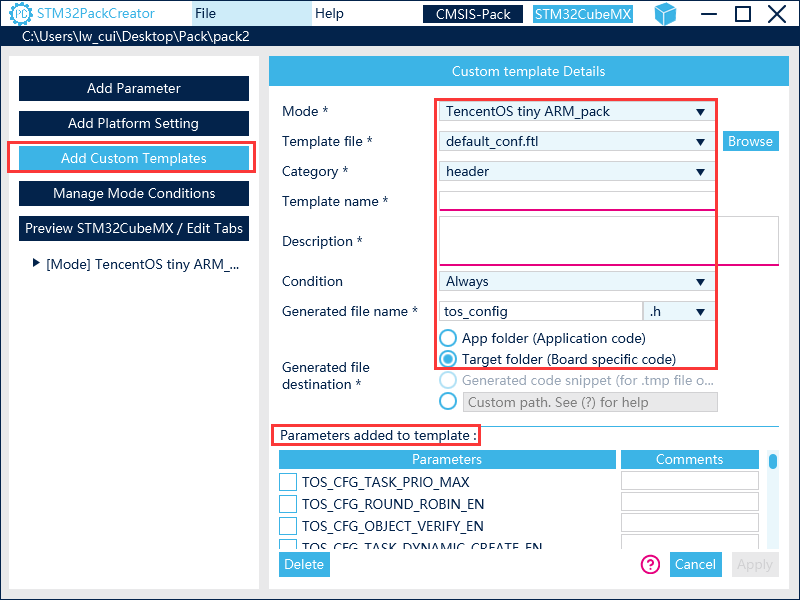Open the .h file extension dropdown
The height and width of the screenshot is (600, 800).
click(679, 311)
